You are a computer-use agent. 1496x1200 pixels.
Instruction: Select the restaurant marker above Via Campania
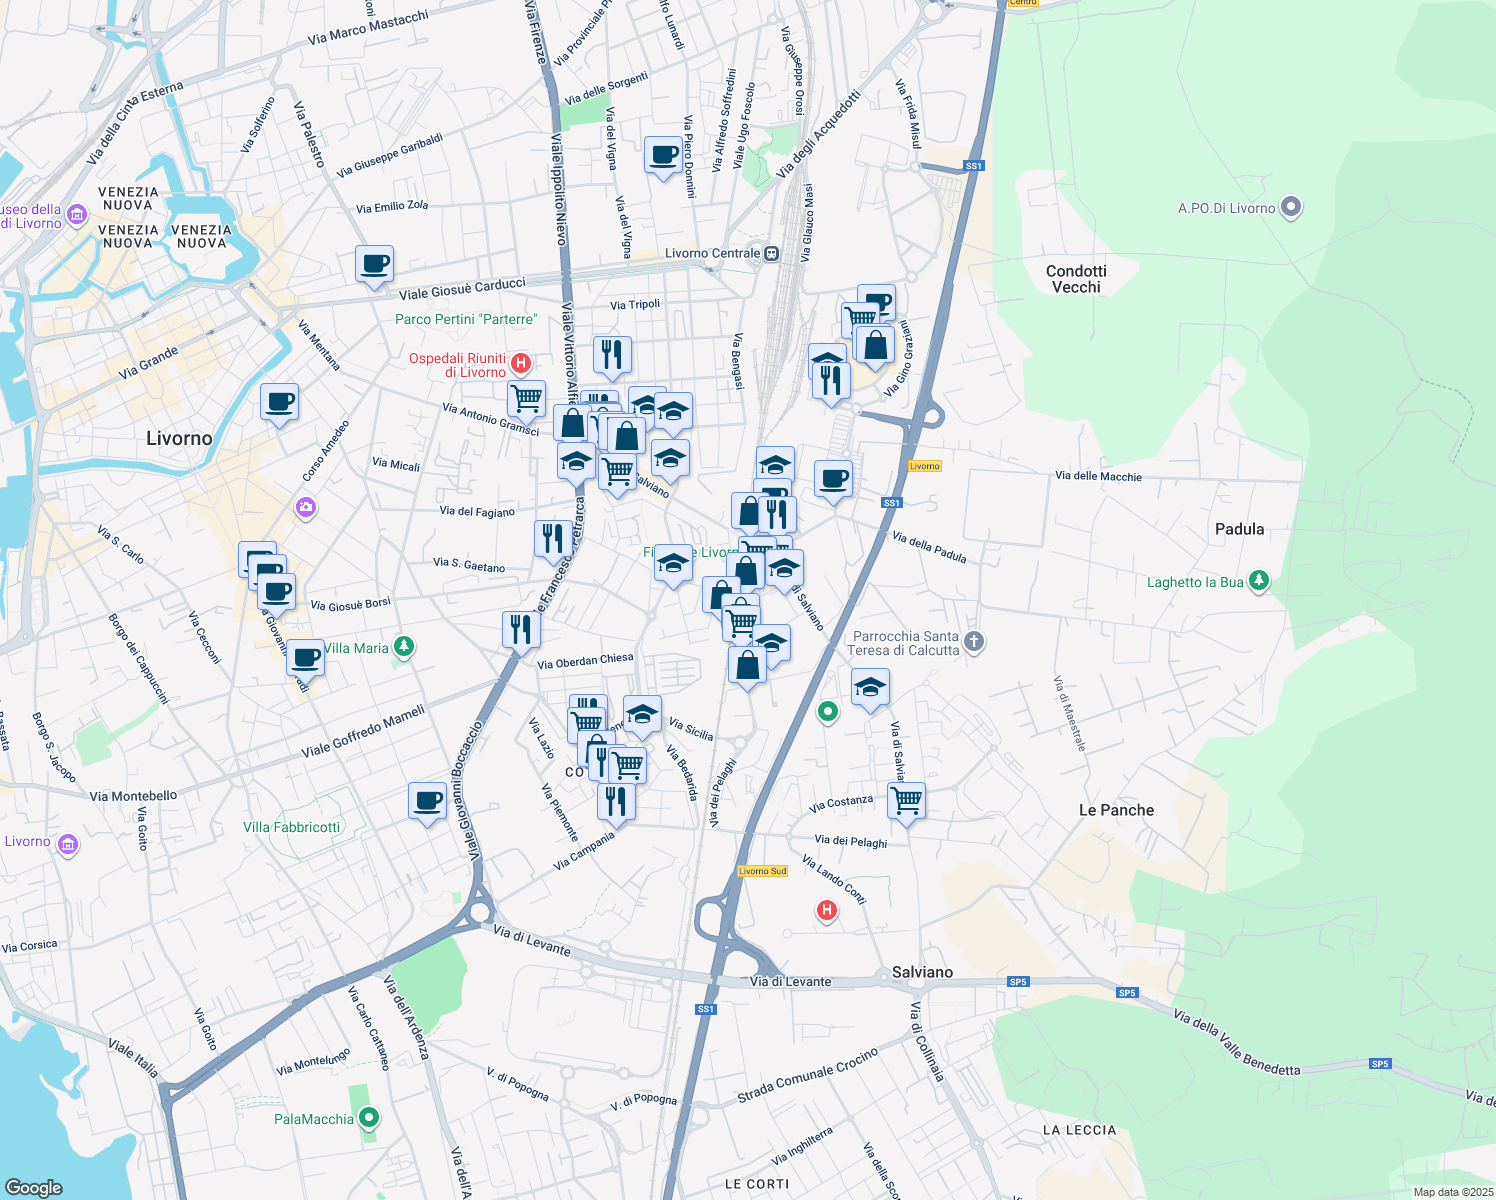[x=616, y=802]
